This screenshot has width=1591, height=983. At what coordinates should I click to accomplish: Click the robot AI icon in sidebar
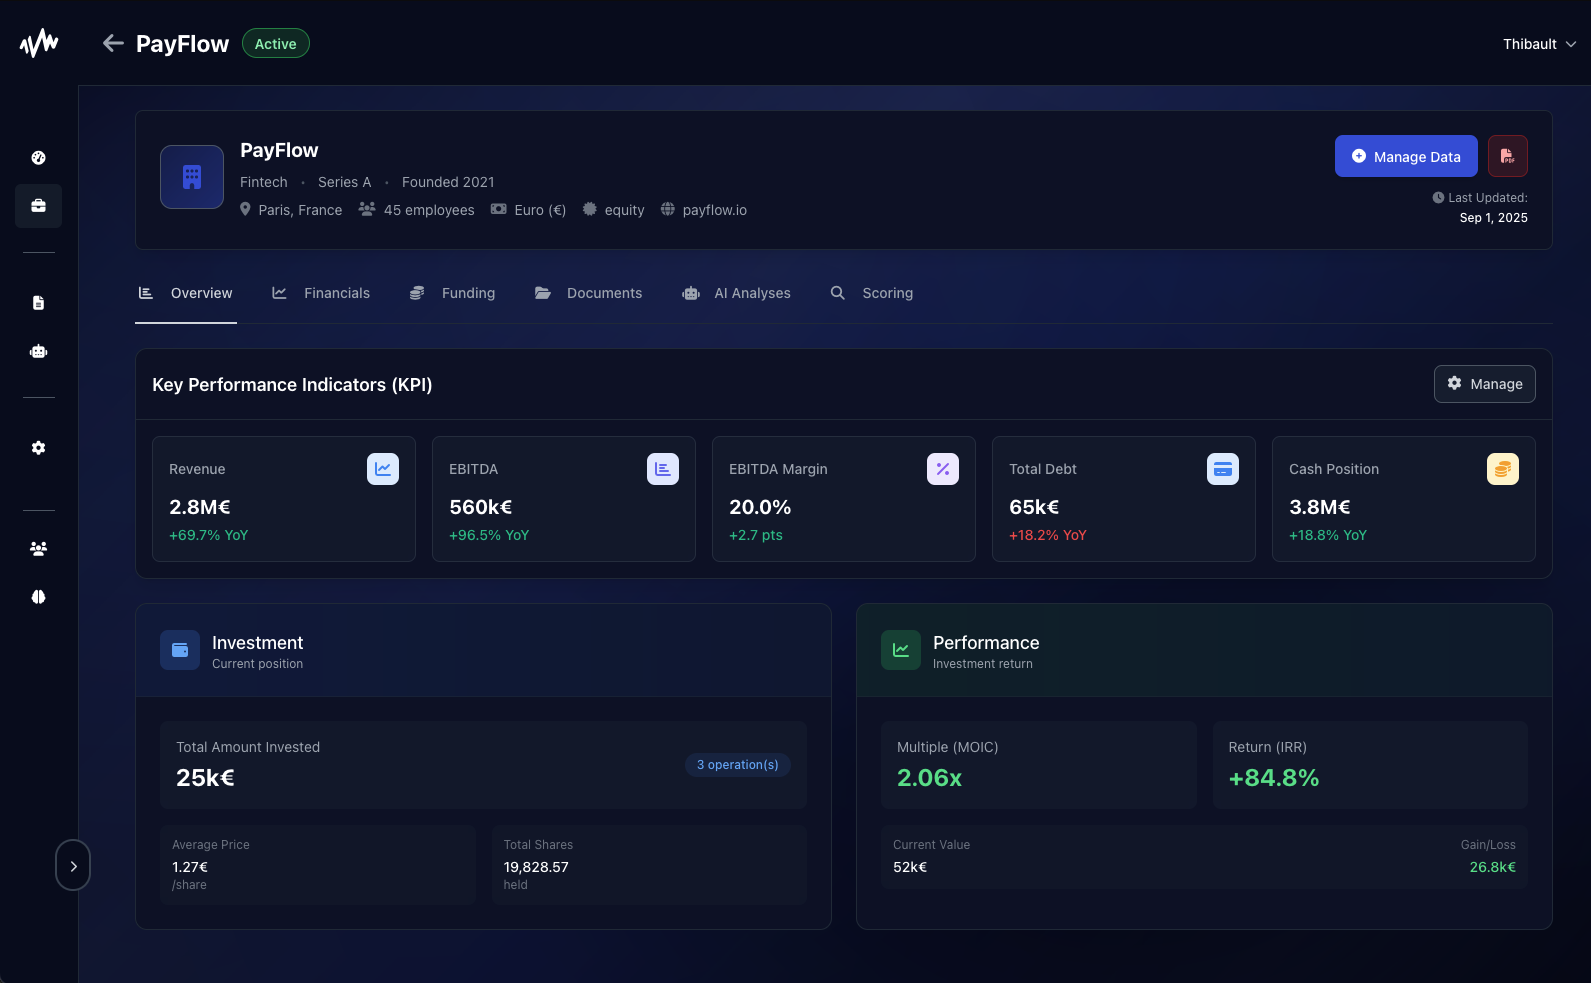click(x=39, y=351)
